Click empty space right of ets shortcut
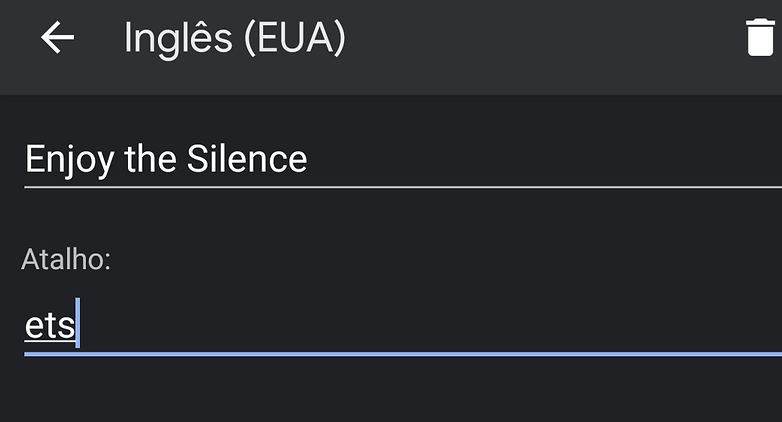The height and width of the screenshot is (422, 782). 429,325
